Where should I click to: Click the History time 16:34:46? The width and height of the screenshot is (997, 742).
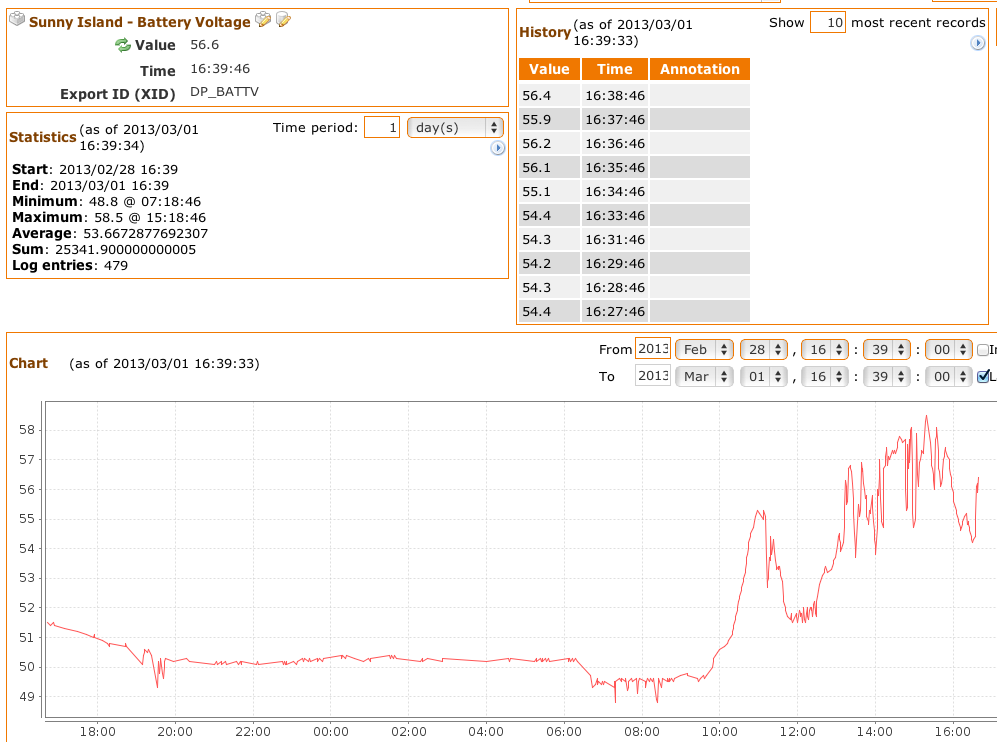[x=615, y=192]
